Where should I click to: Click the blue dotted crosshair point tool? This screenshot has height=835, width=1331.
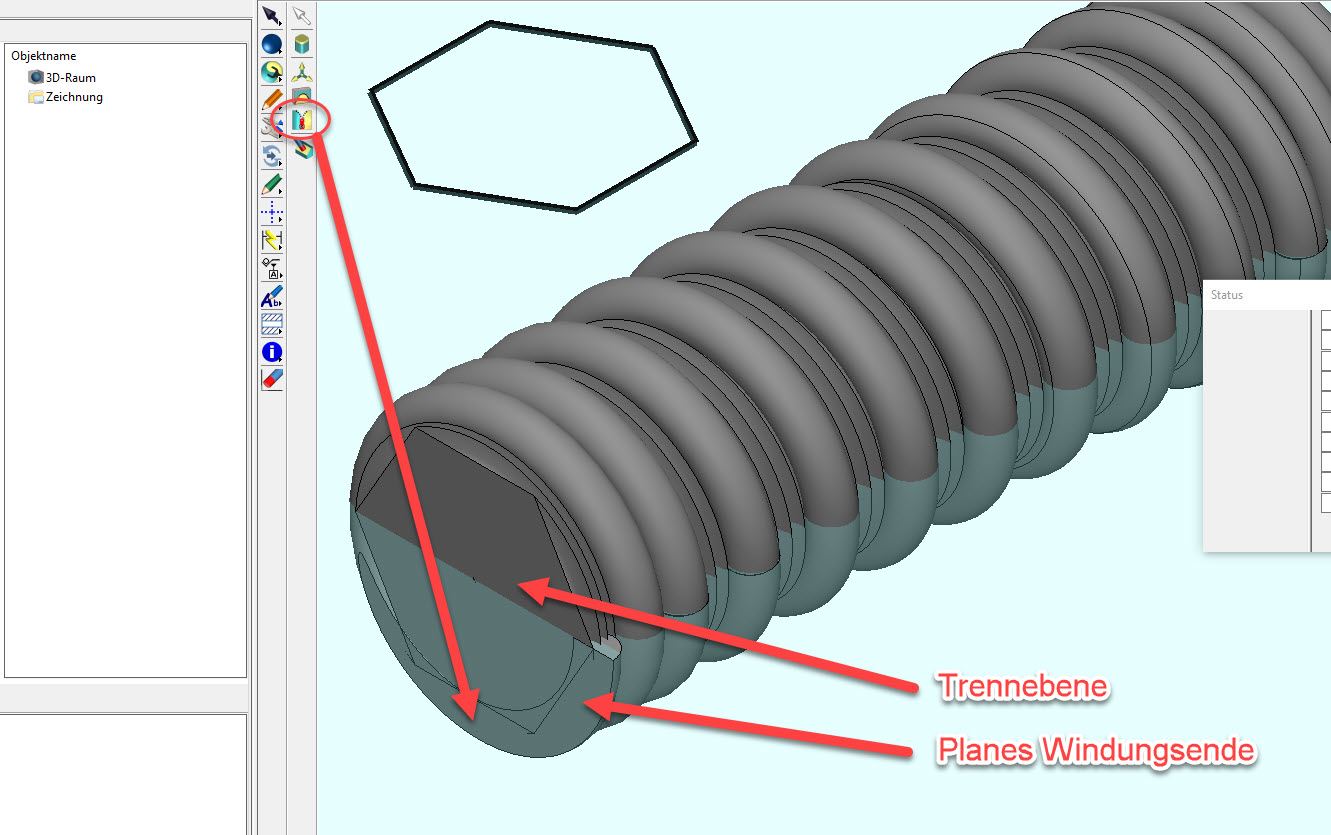(271, 212)
